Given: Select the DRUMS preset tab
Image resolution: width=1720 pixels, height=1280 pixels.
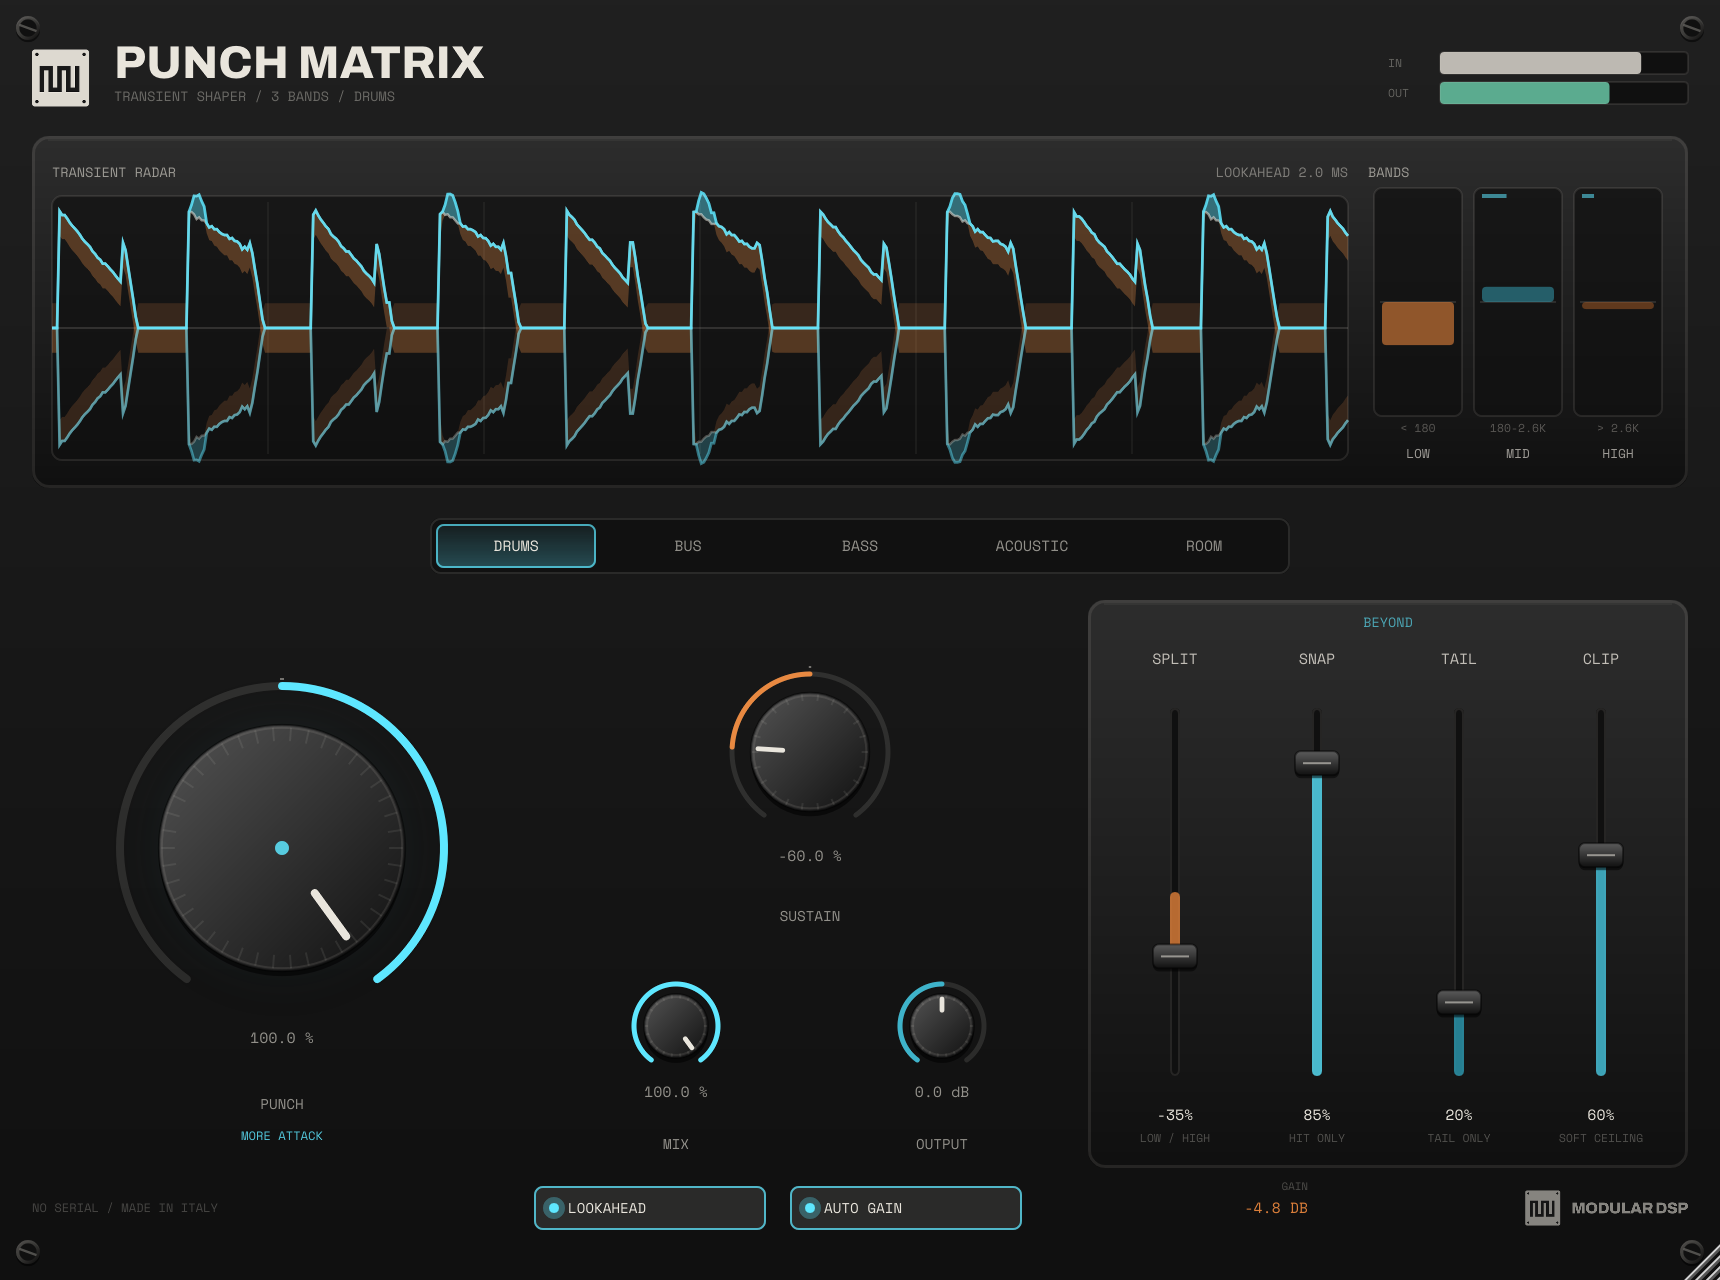Looking at the screenshot, I should (516, 546).
